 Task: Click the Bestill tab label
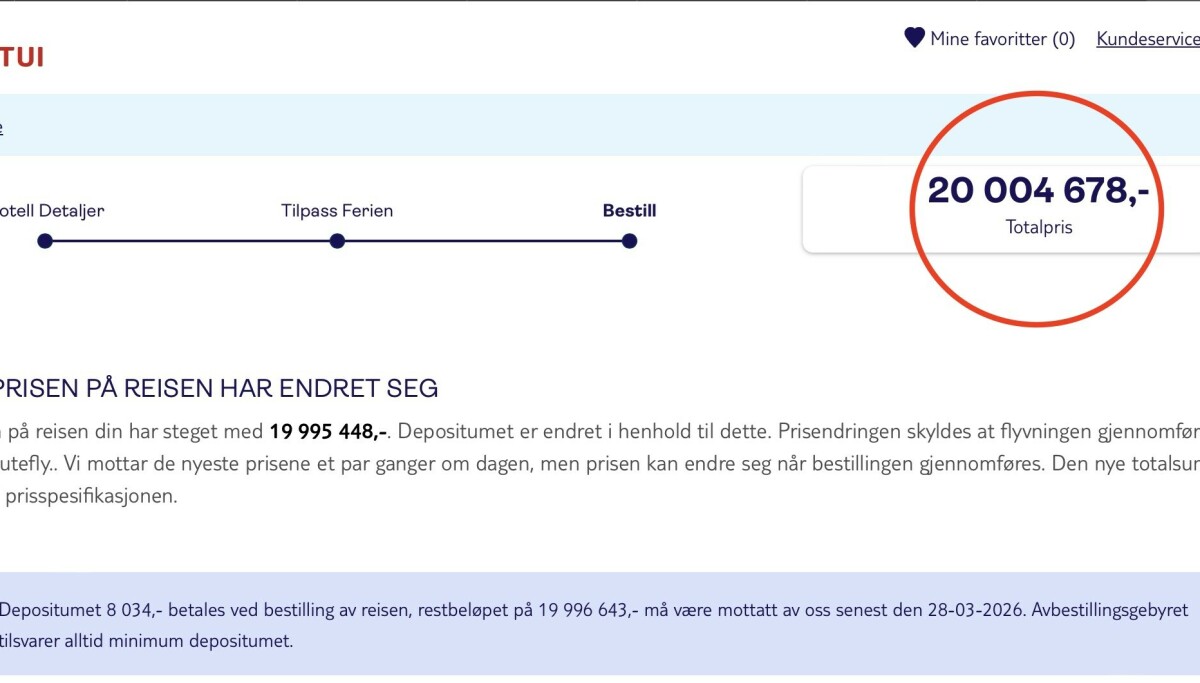[x=629, y=210]
